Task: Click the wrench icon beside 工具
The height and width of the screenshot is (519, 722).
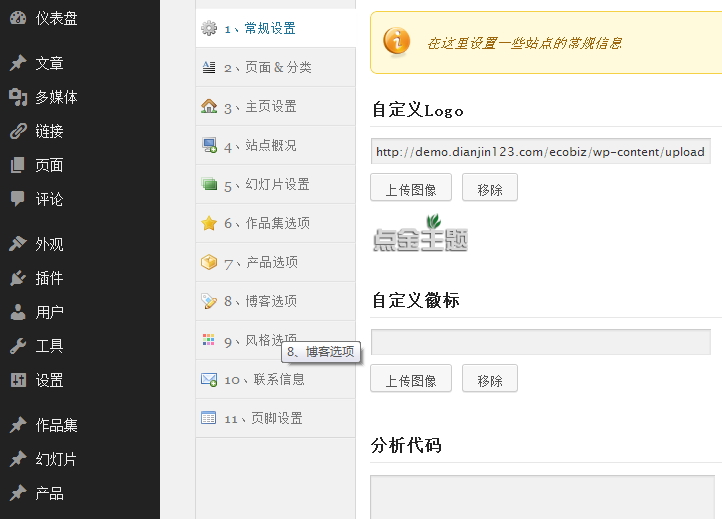Action: (18, 346)
